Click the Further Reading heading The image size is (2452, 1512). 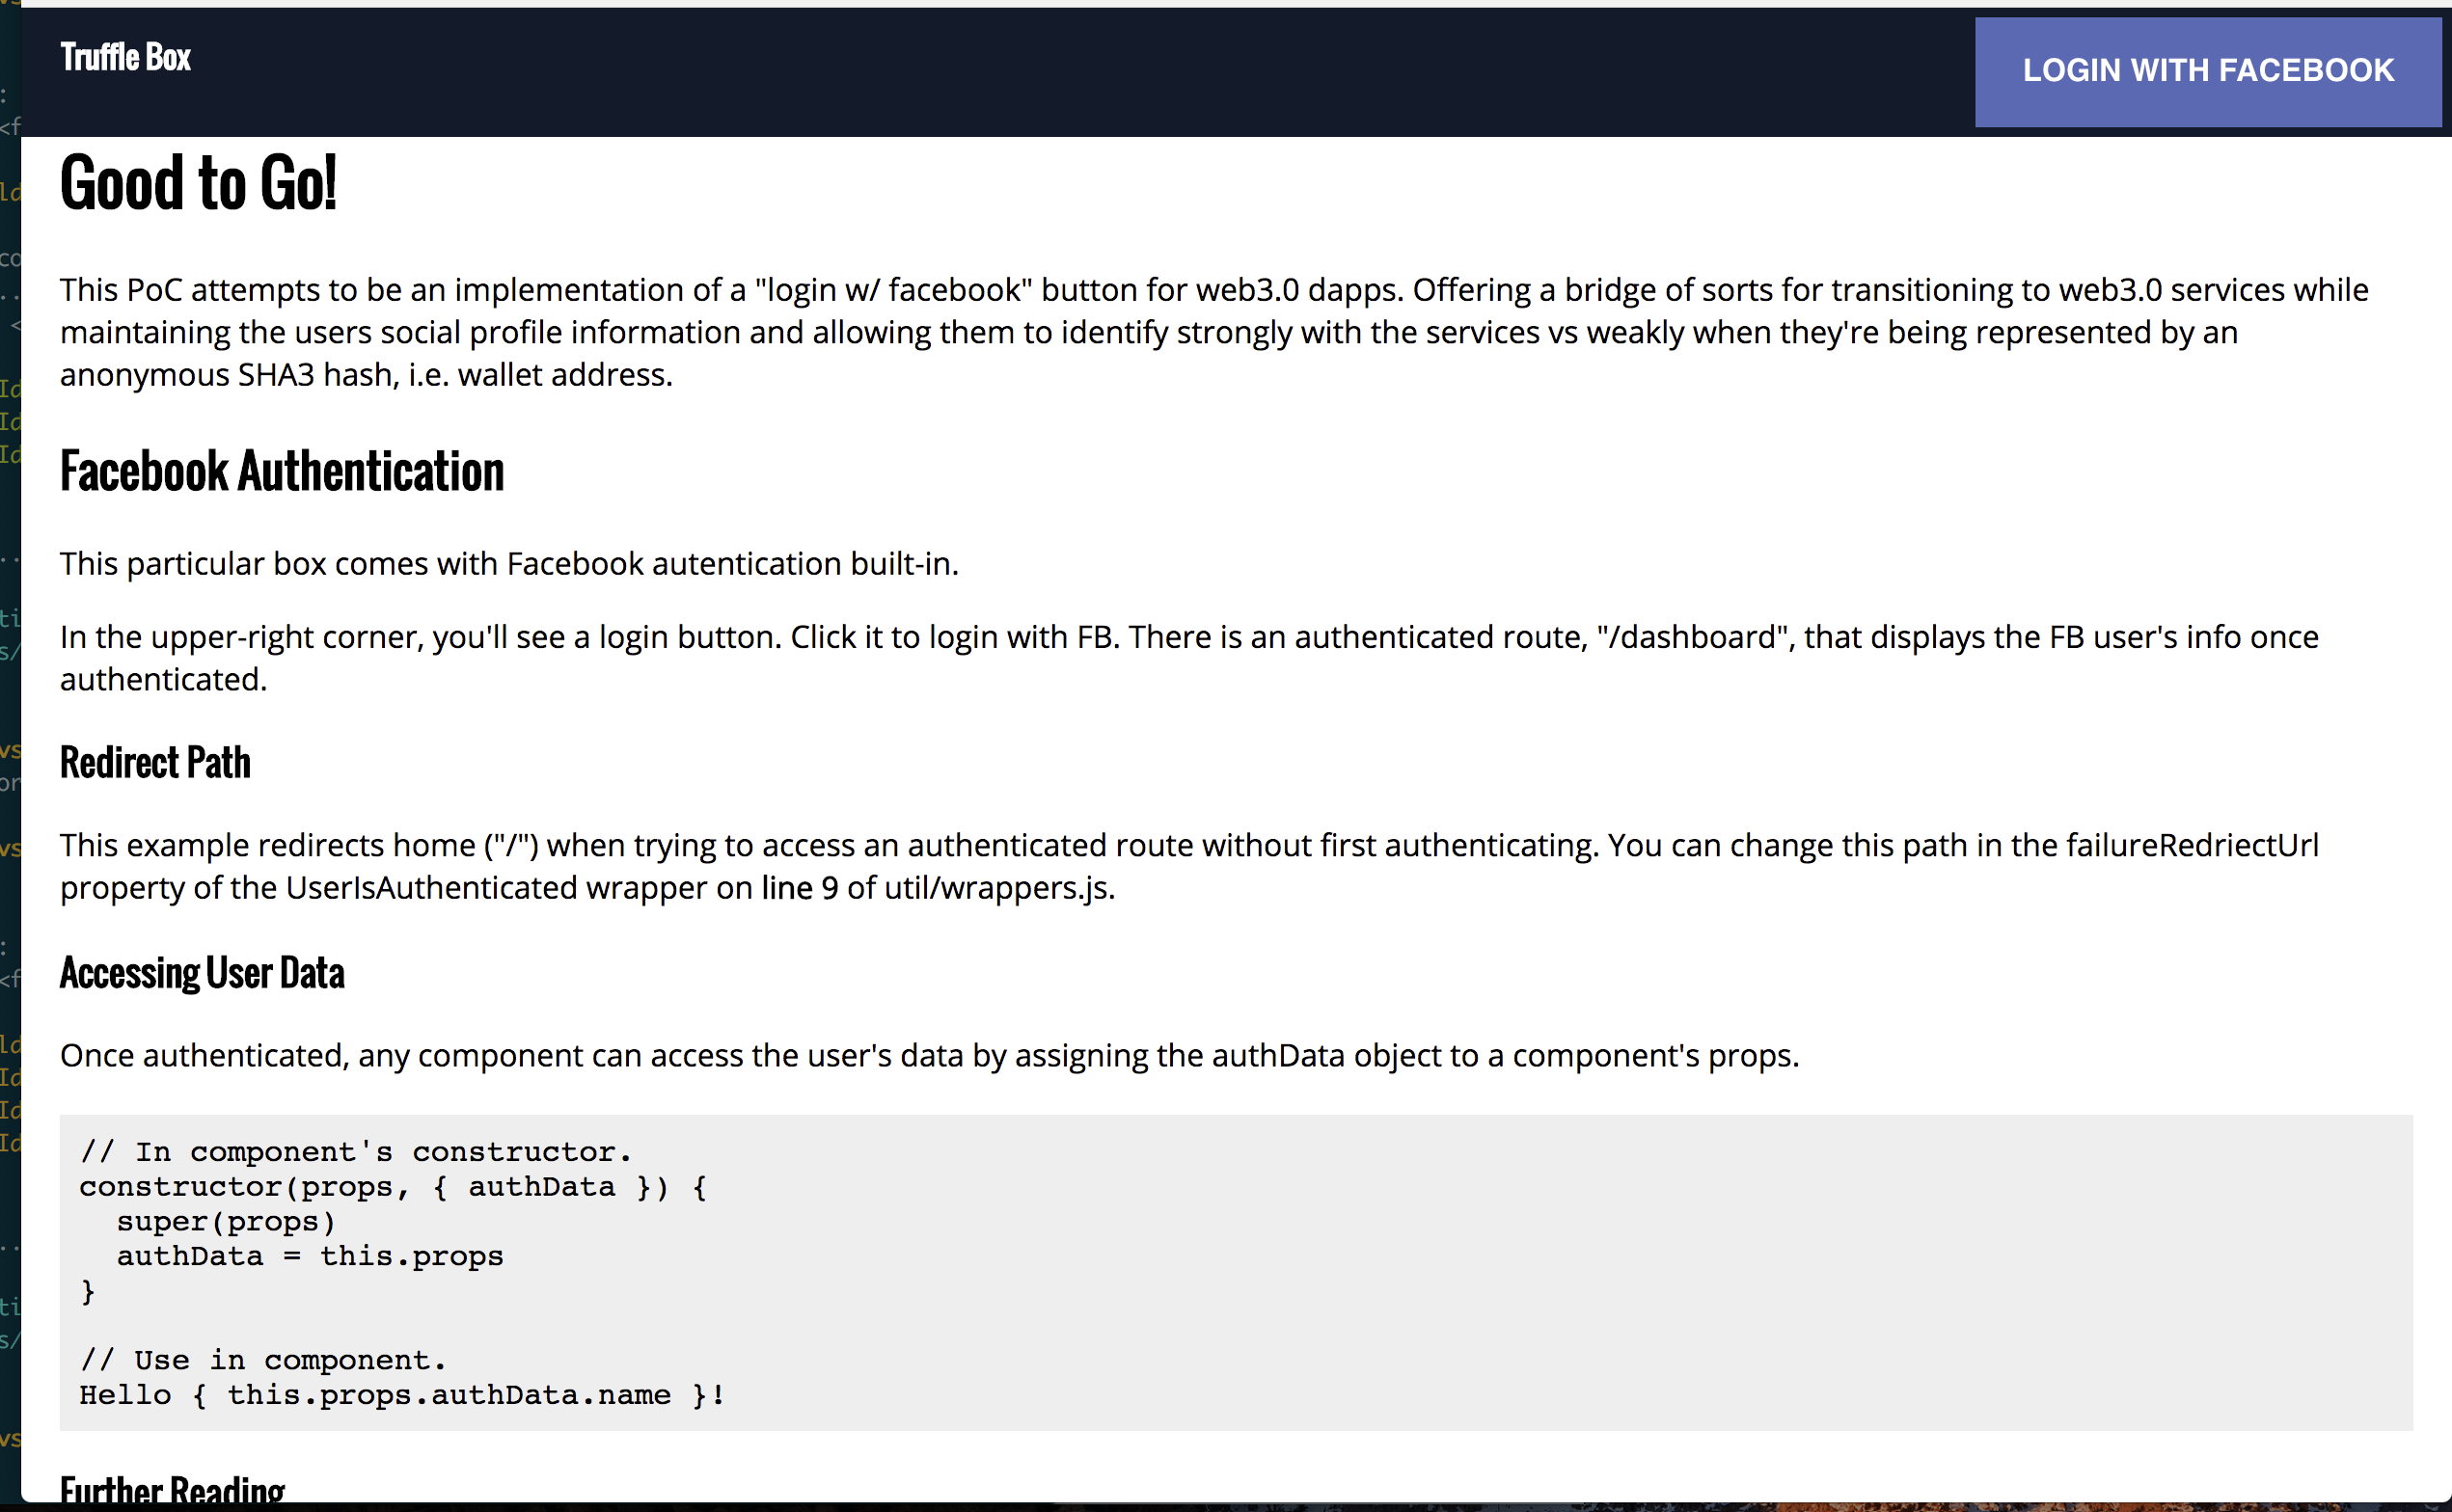(172, 1490)
